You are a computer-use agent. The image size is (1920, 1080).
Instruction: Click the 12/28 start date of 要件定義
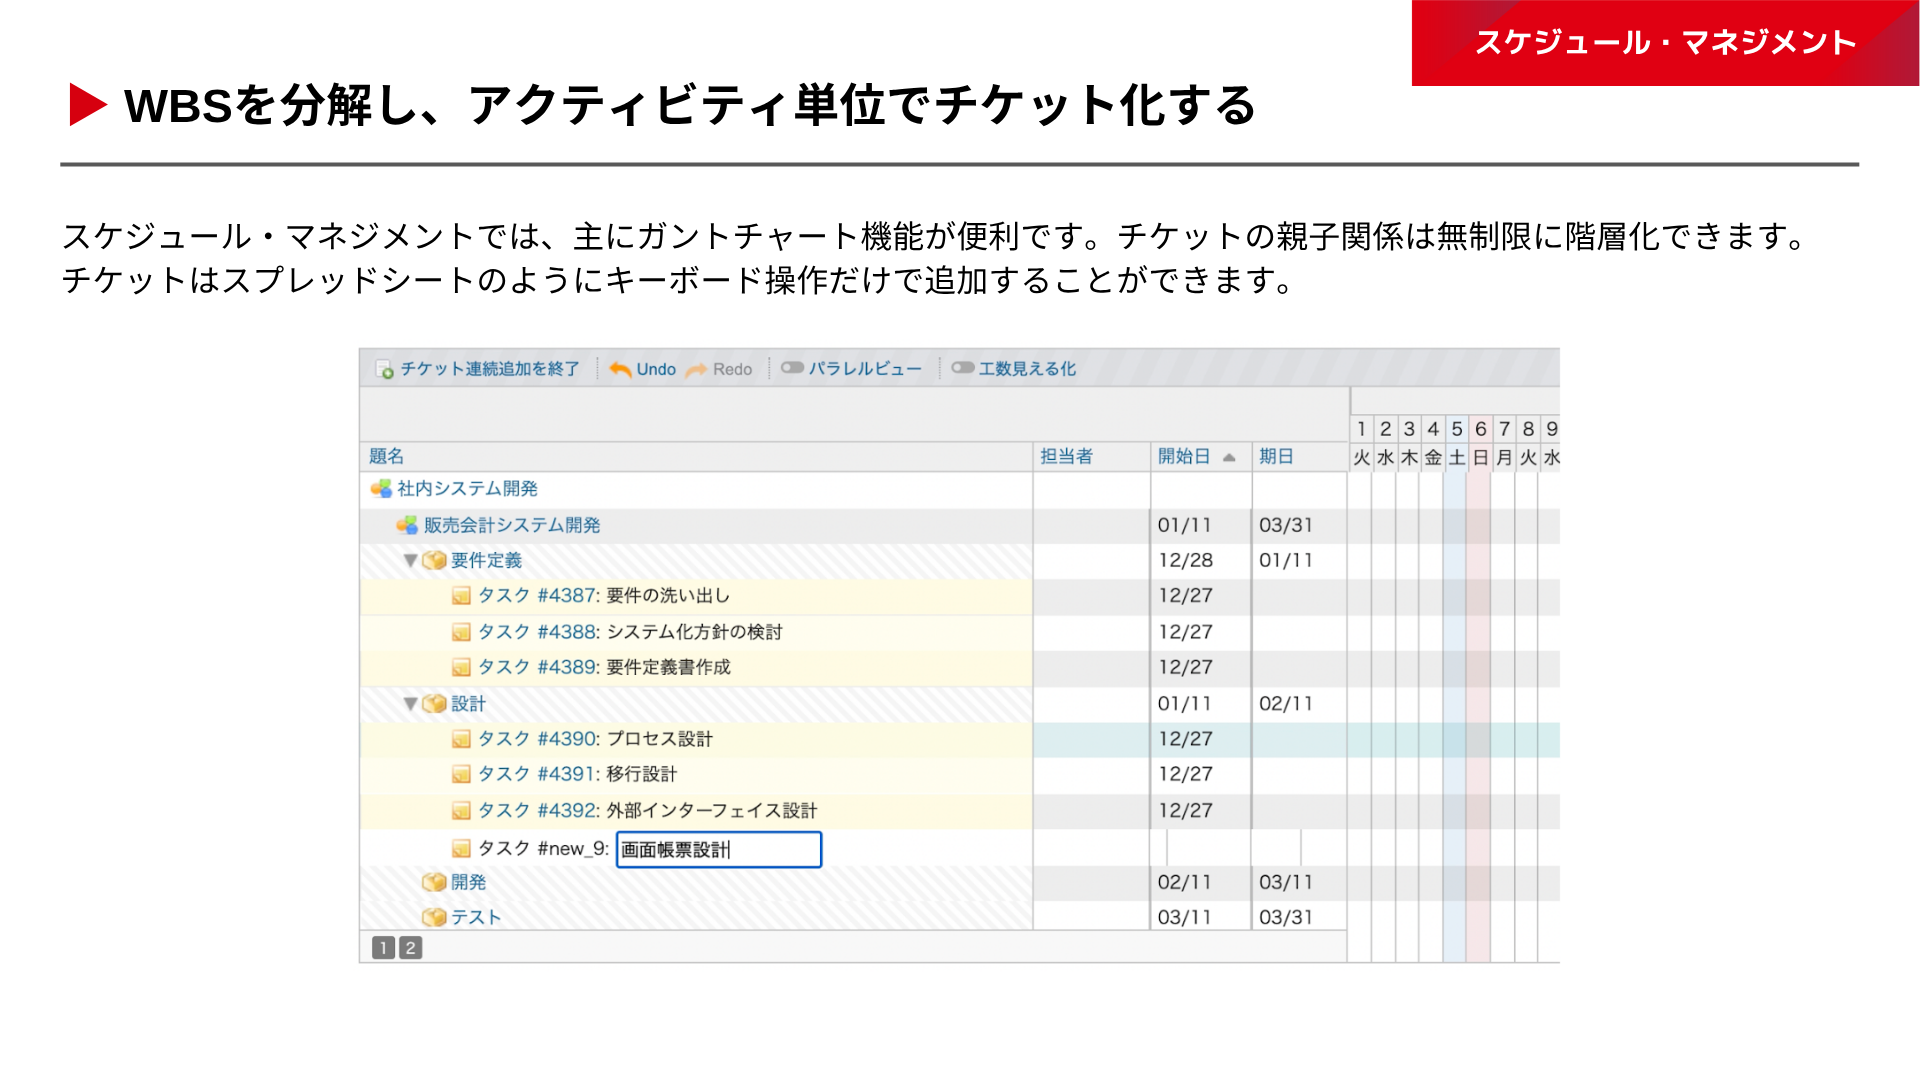tap(1185, 561)
